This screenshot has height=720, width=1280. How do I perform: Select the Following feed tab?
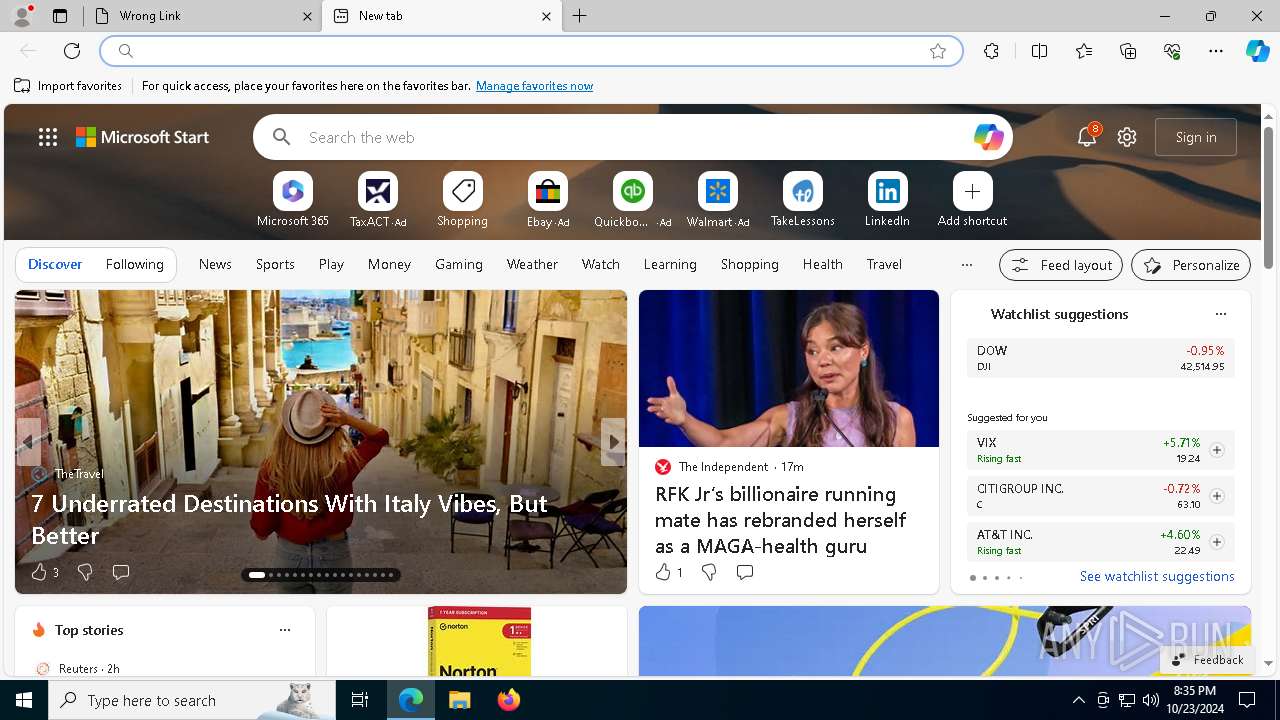135,264
